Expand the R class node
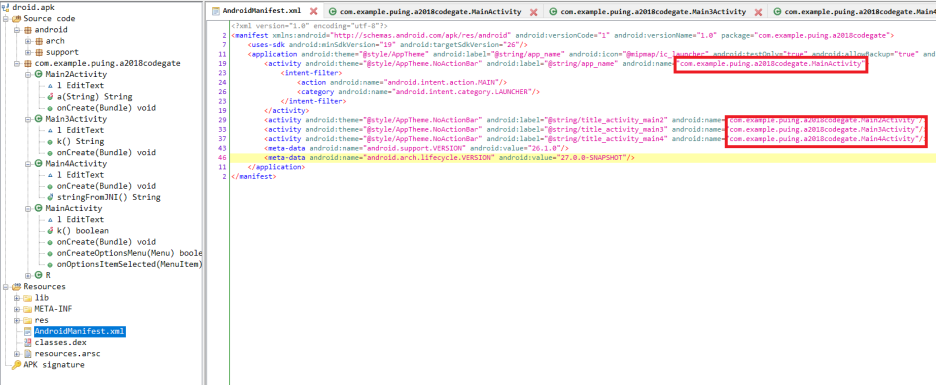936x385 pixels. click(28, 275)
